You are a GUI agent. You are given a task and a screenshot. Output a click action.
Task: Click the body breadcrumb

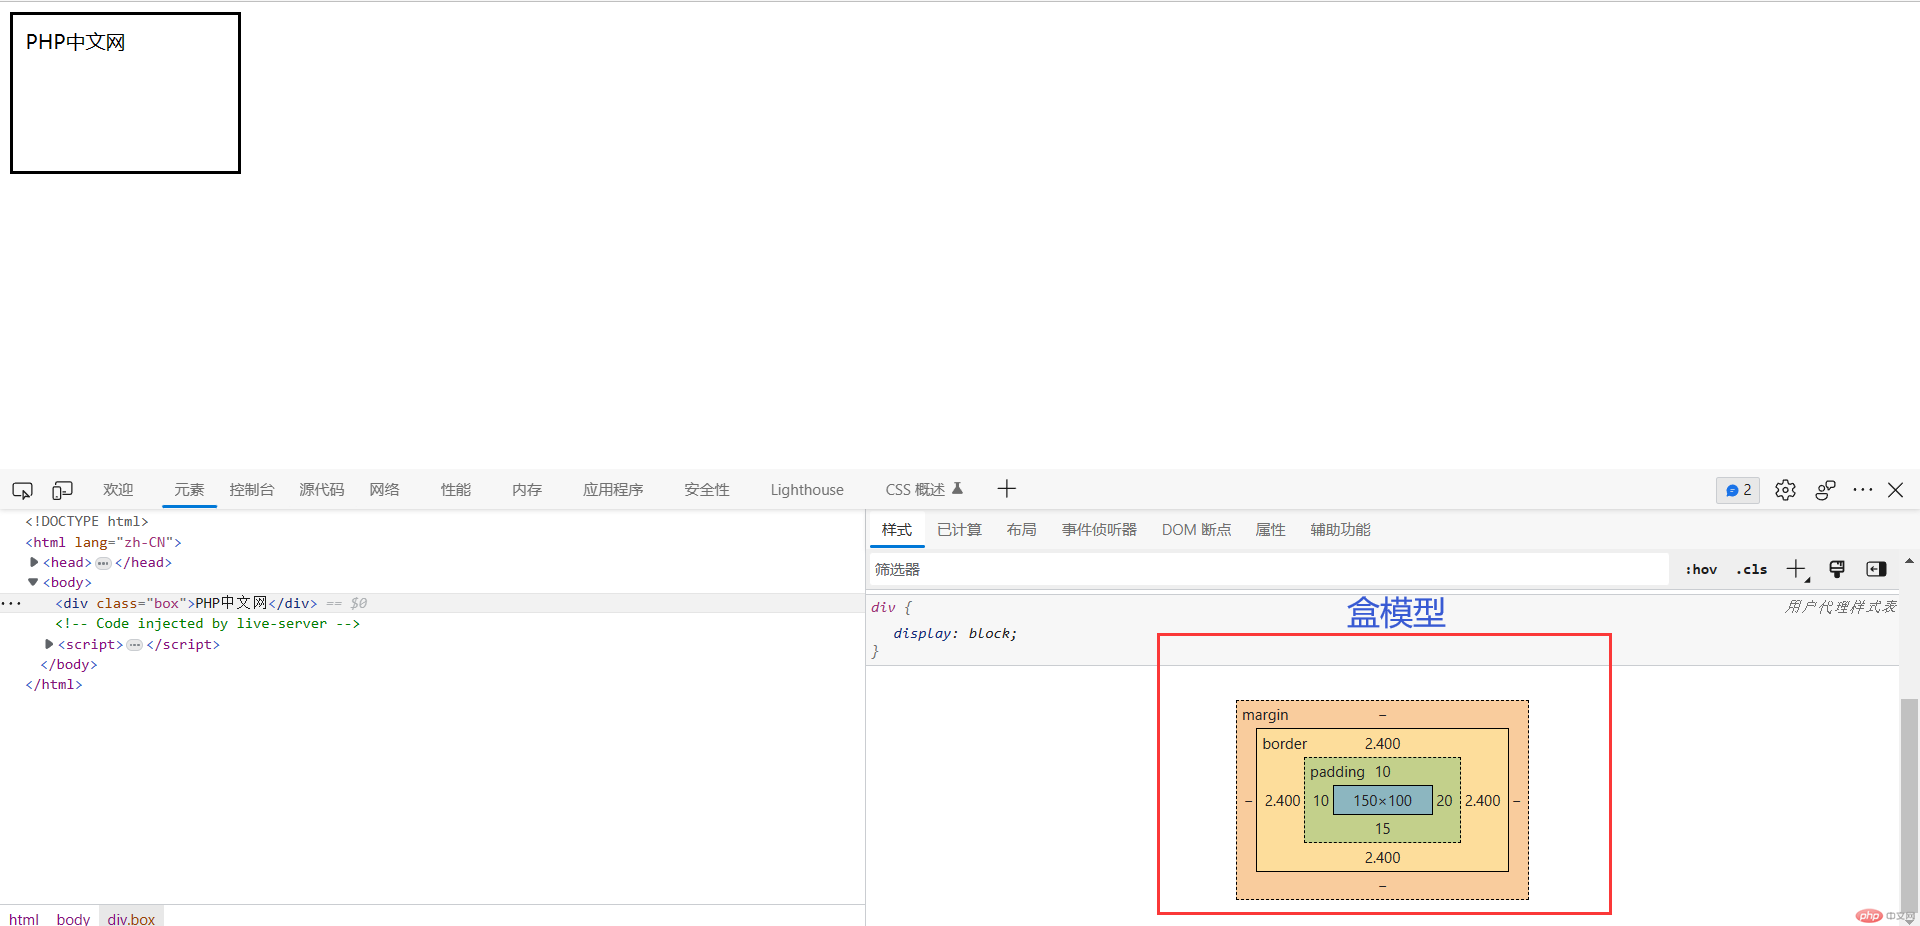coord(73,918)
